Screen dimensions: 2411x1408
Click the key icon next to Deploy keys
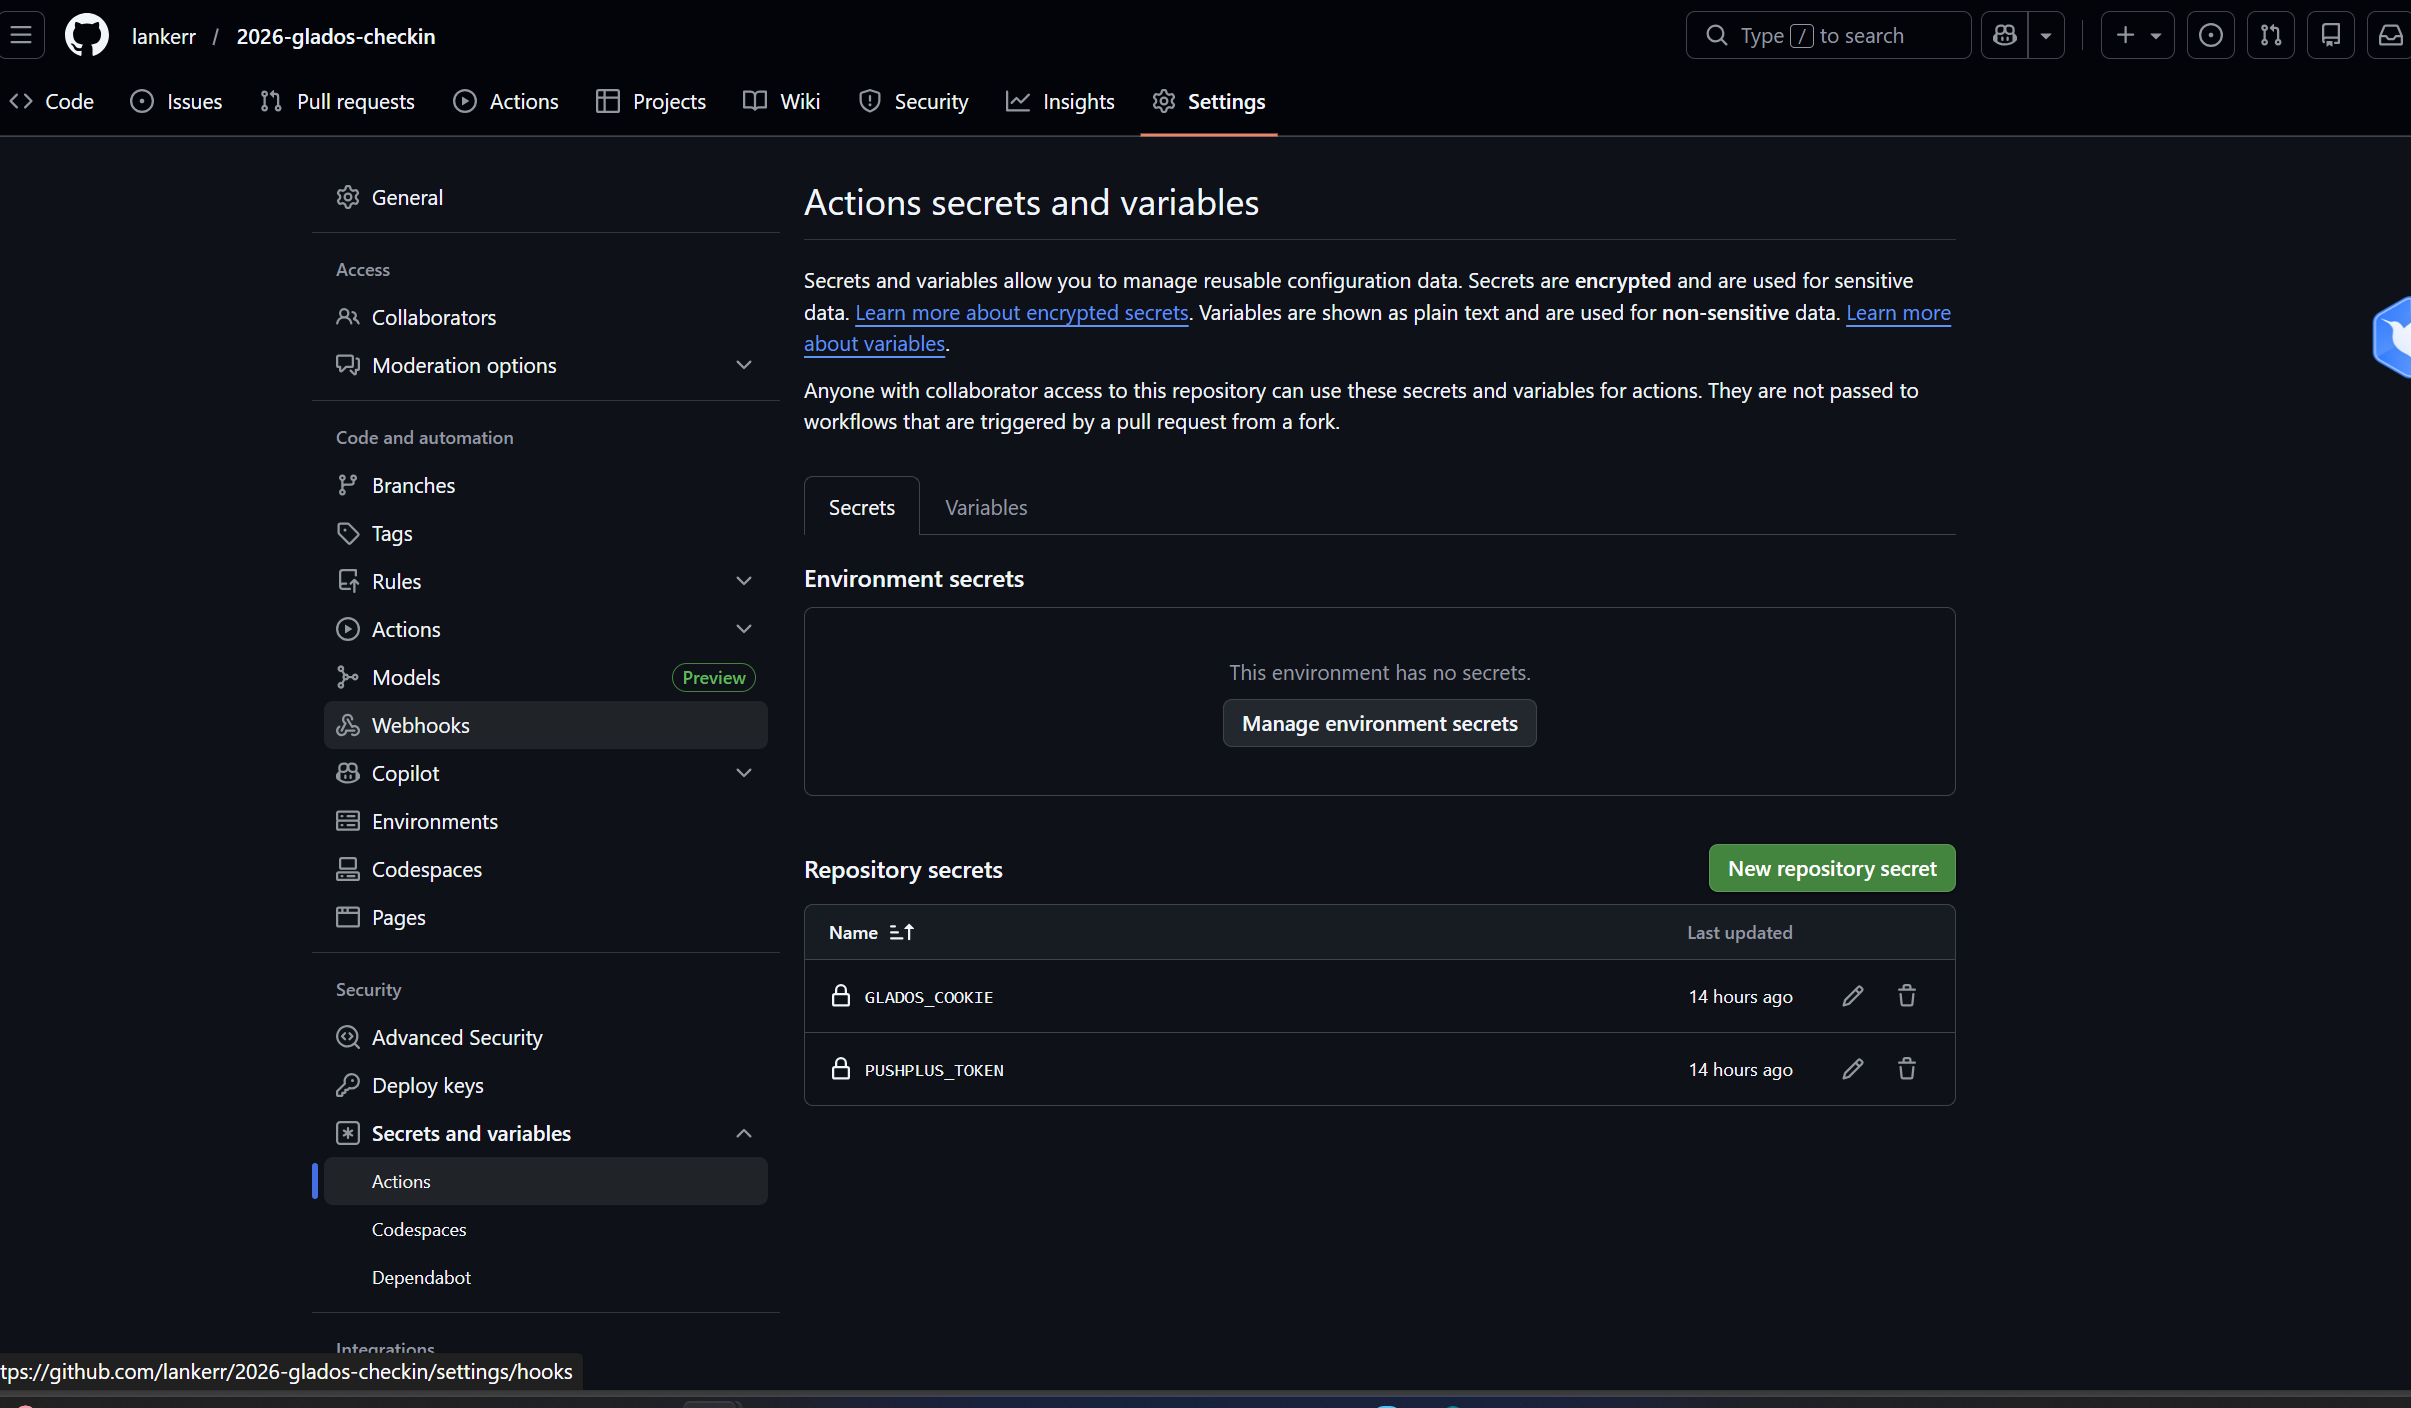348,1085
